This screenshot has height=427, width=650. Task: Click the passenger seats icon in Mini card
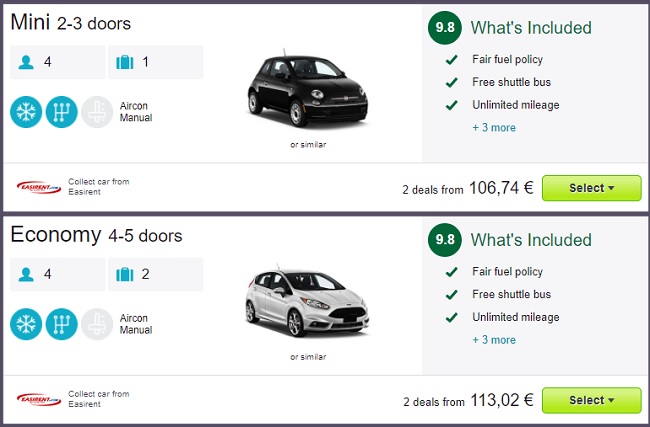(x=26, y=62)
